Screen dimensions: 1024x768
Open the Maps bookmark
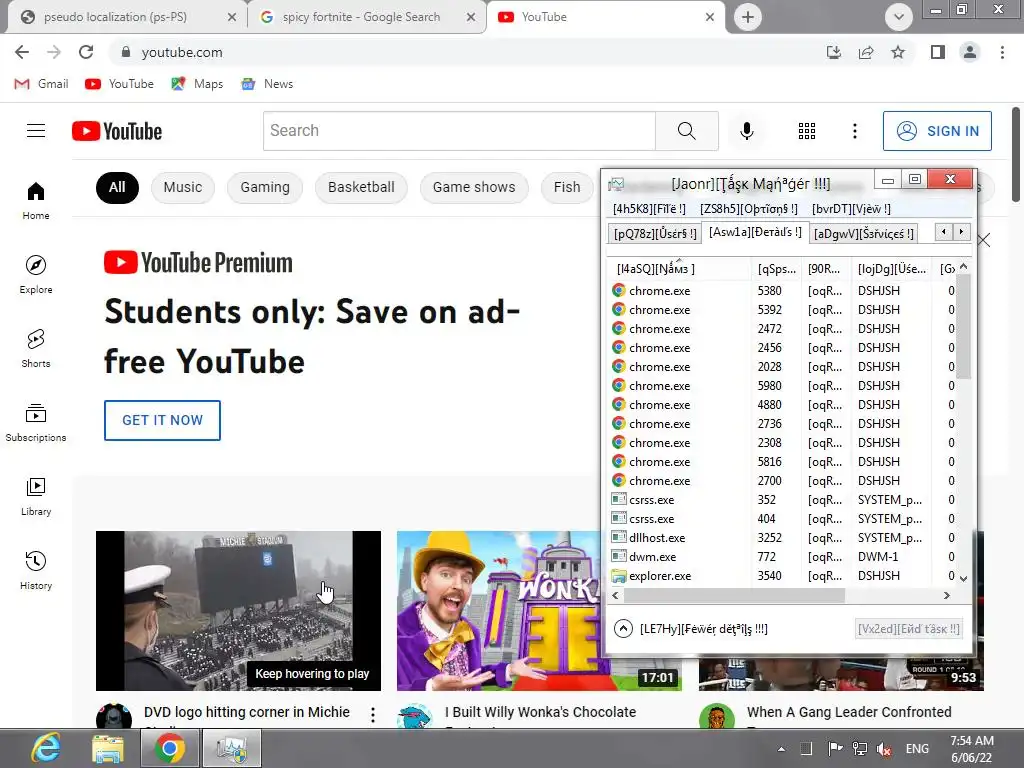[197, 84]
